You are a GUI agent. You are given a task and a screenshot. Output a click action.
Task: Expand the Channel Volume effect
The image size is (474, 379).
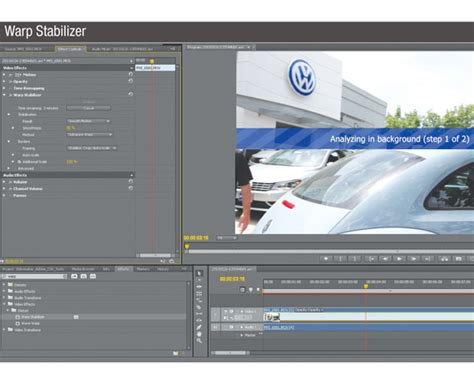4,189
